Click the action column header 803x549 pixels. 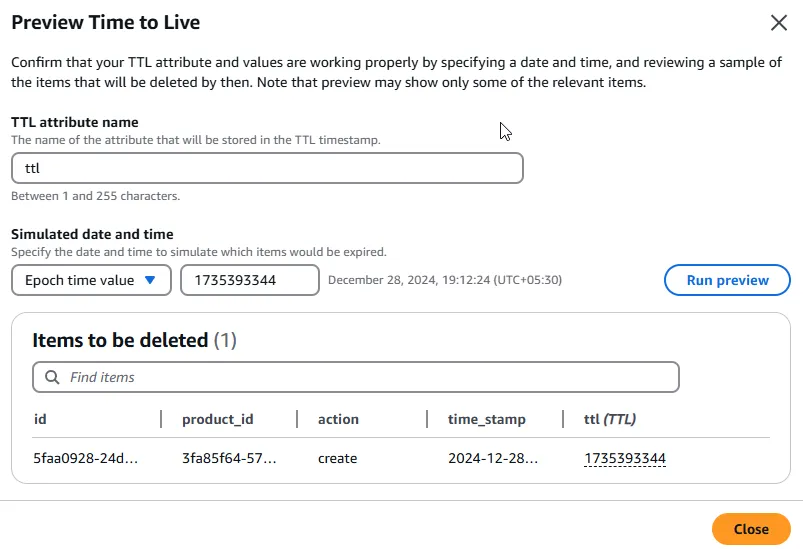pos(338,419)
